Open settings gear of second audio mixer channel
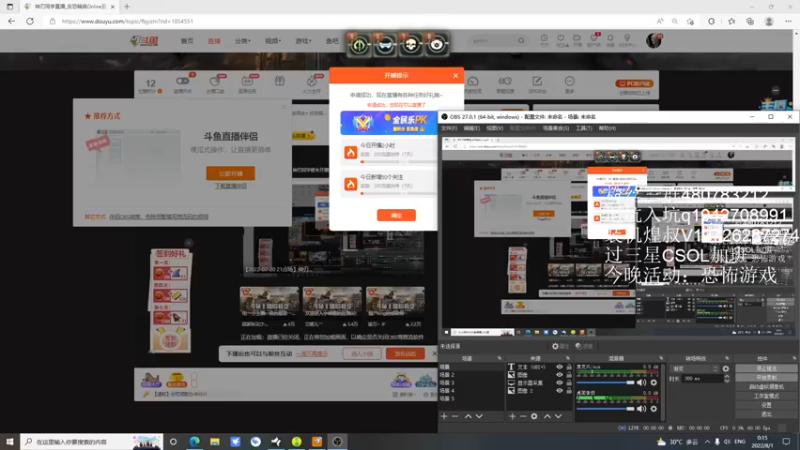 [x=654, y=408]
